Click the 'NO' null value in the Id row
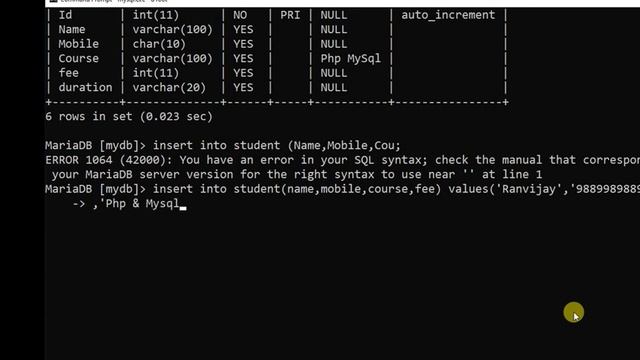This screenshot has width=640, height=360. (x=240, y=15)
